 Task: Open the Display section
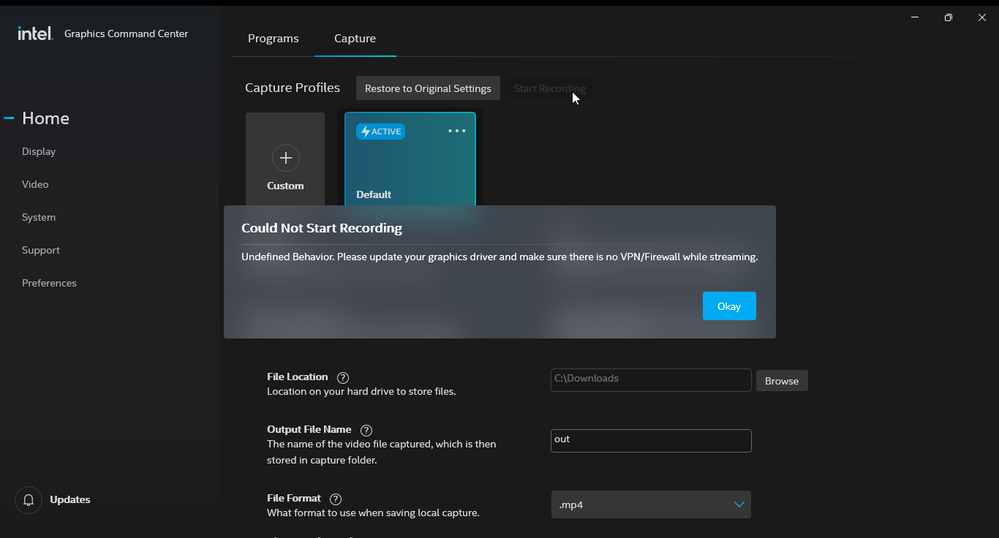[39, 151]
